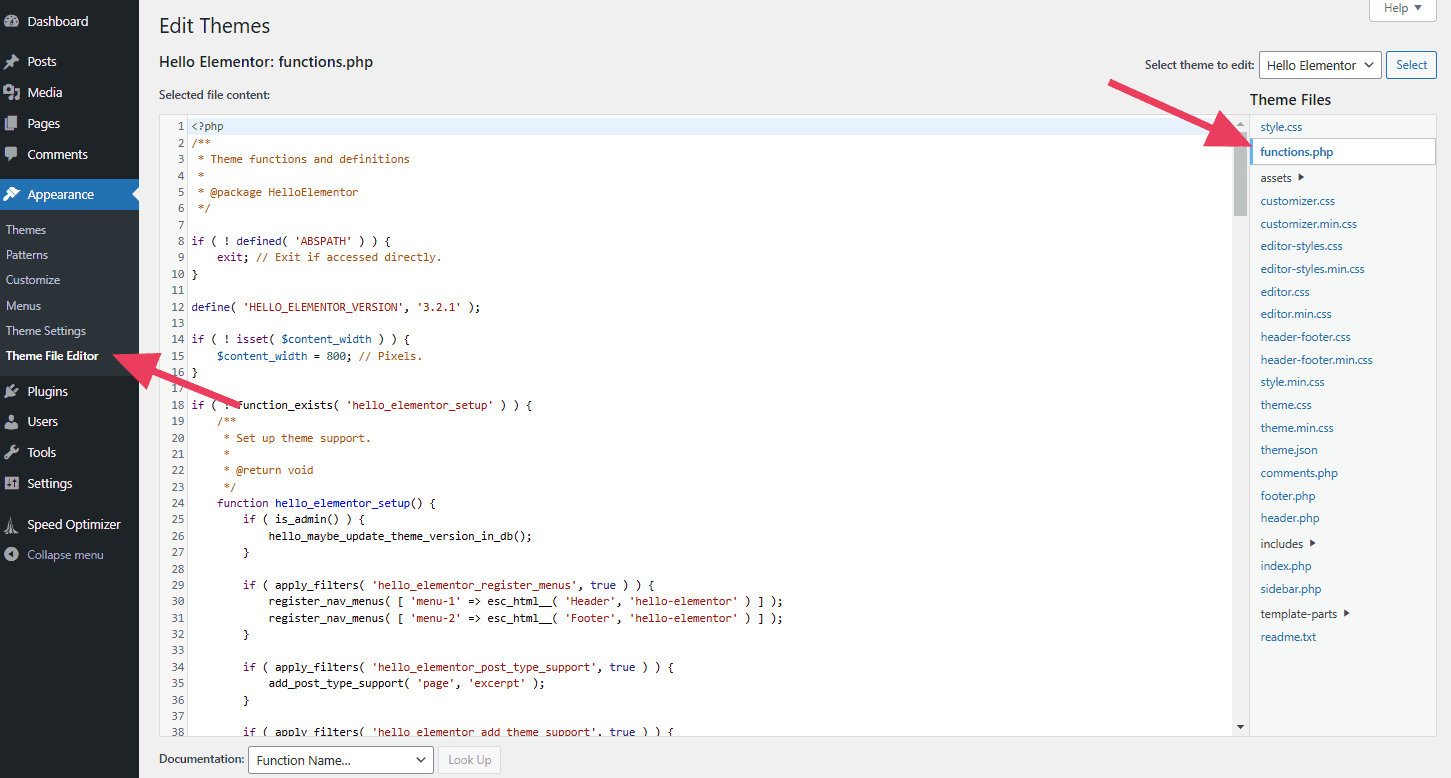Viewport: 1451px width, 778px height.
Task: Open the theme selection dropdown
Action: [x=1319, y=65]
